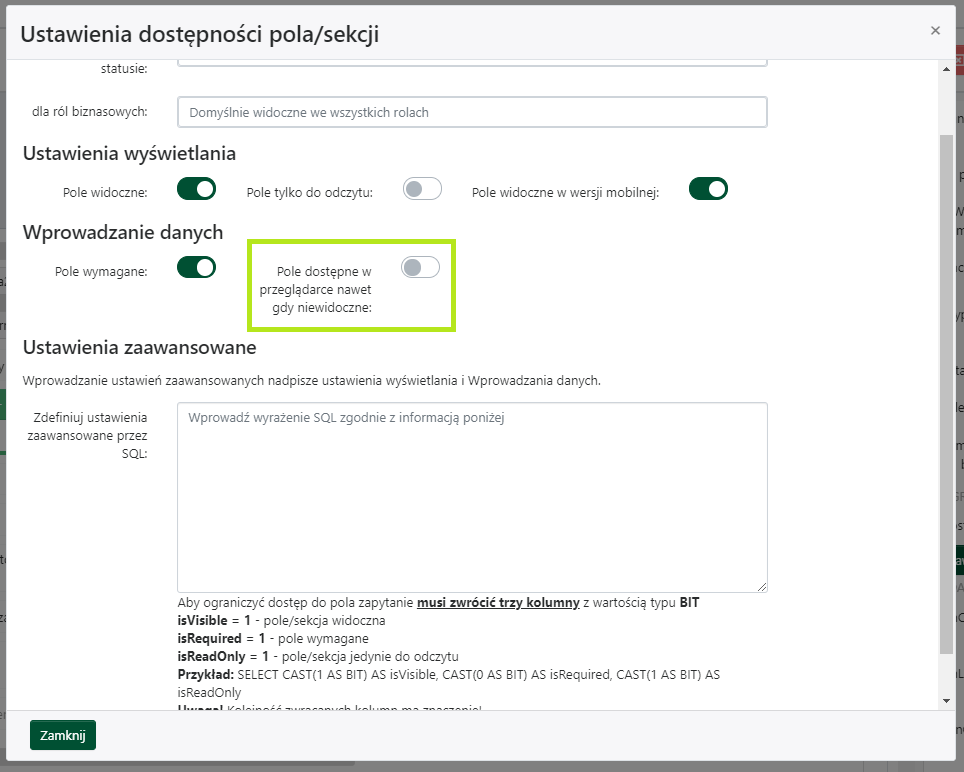964x772 pixels.
Task: Open the partially visible 'statusie' selector field
Action: point(472,63)
